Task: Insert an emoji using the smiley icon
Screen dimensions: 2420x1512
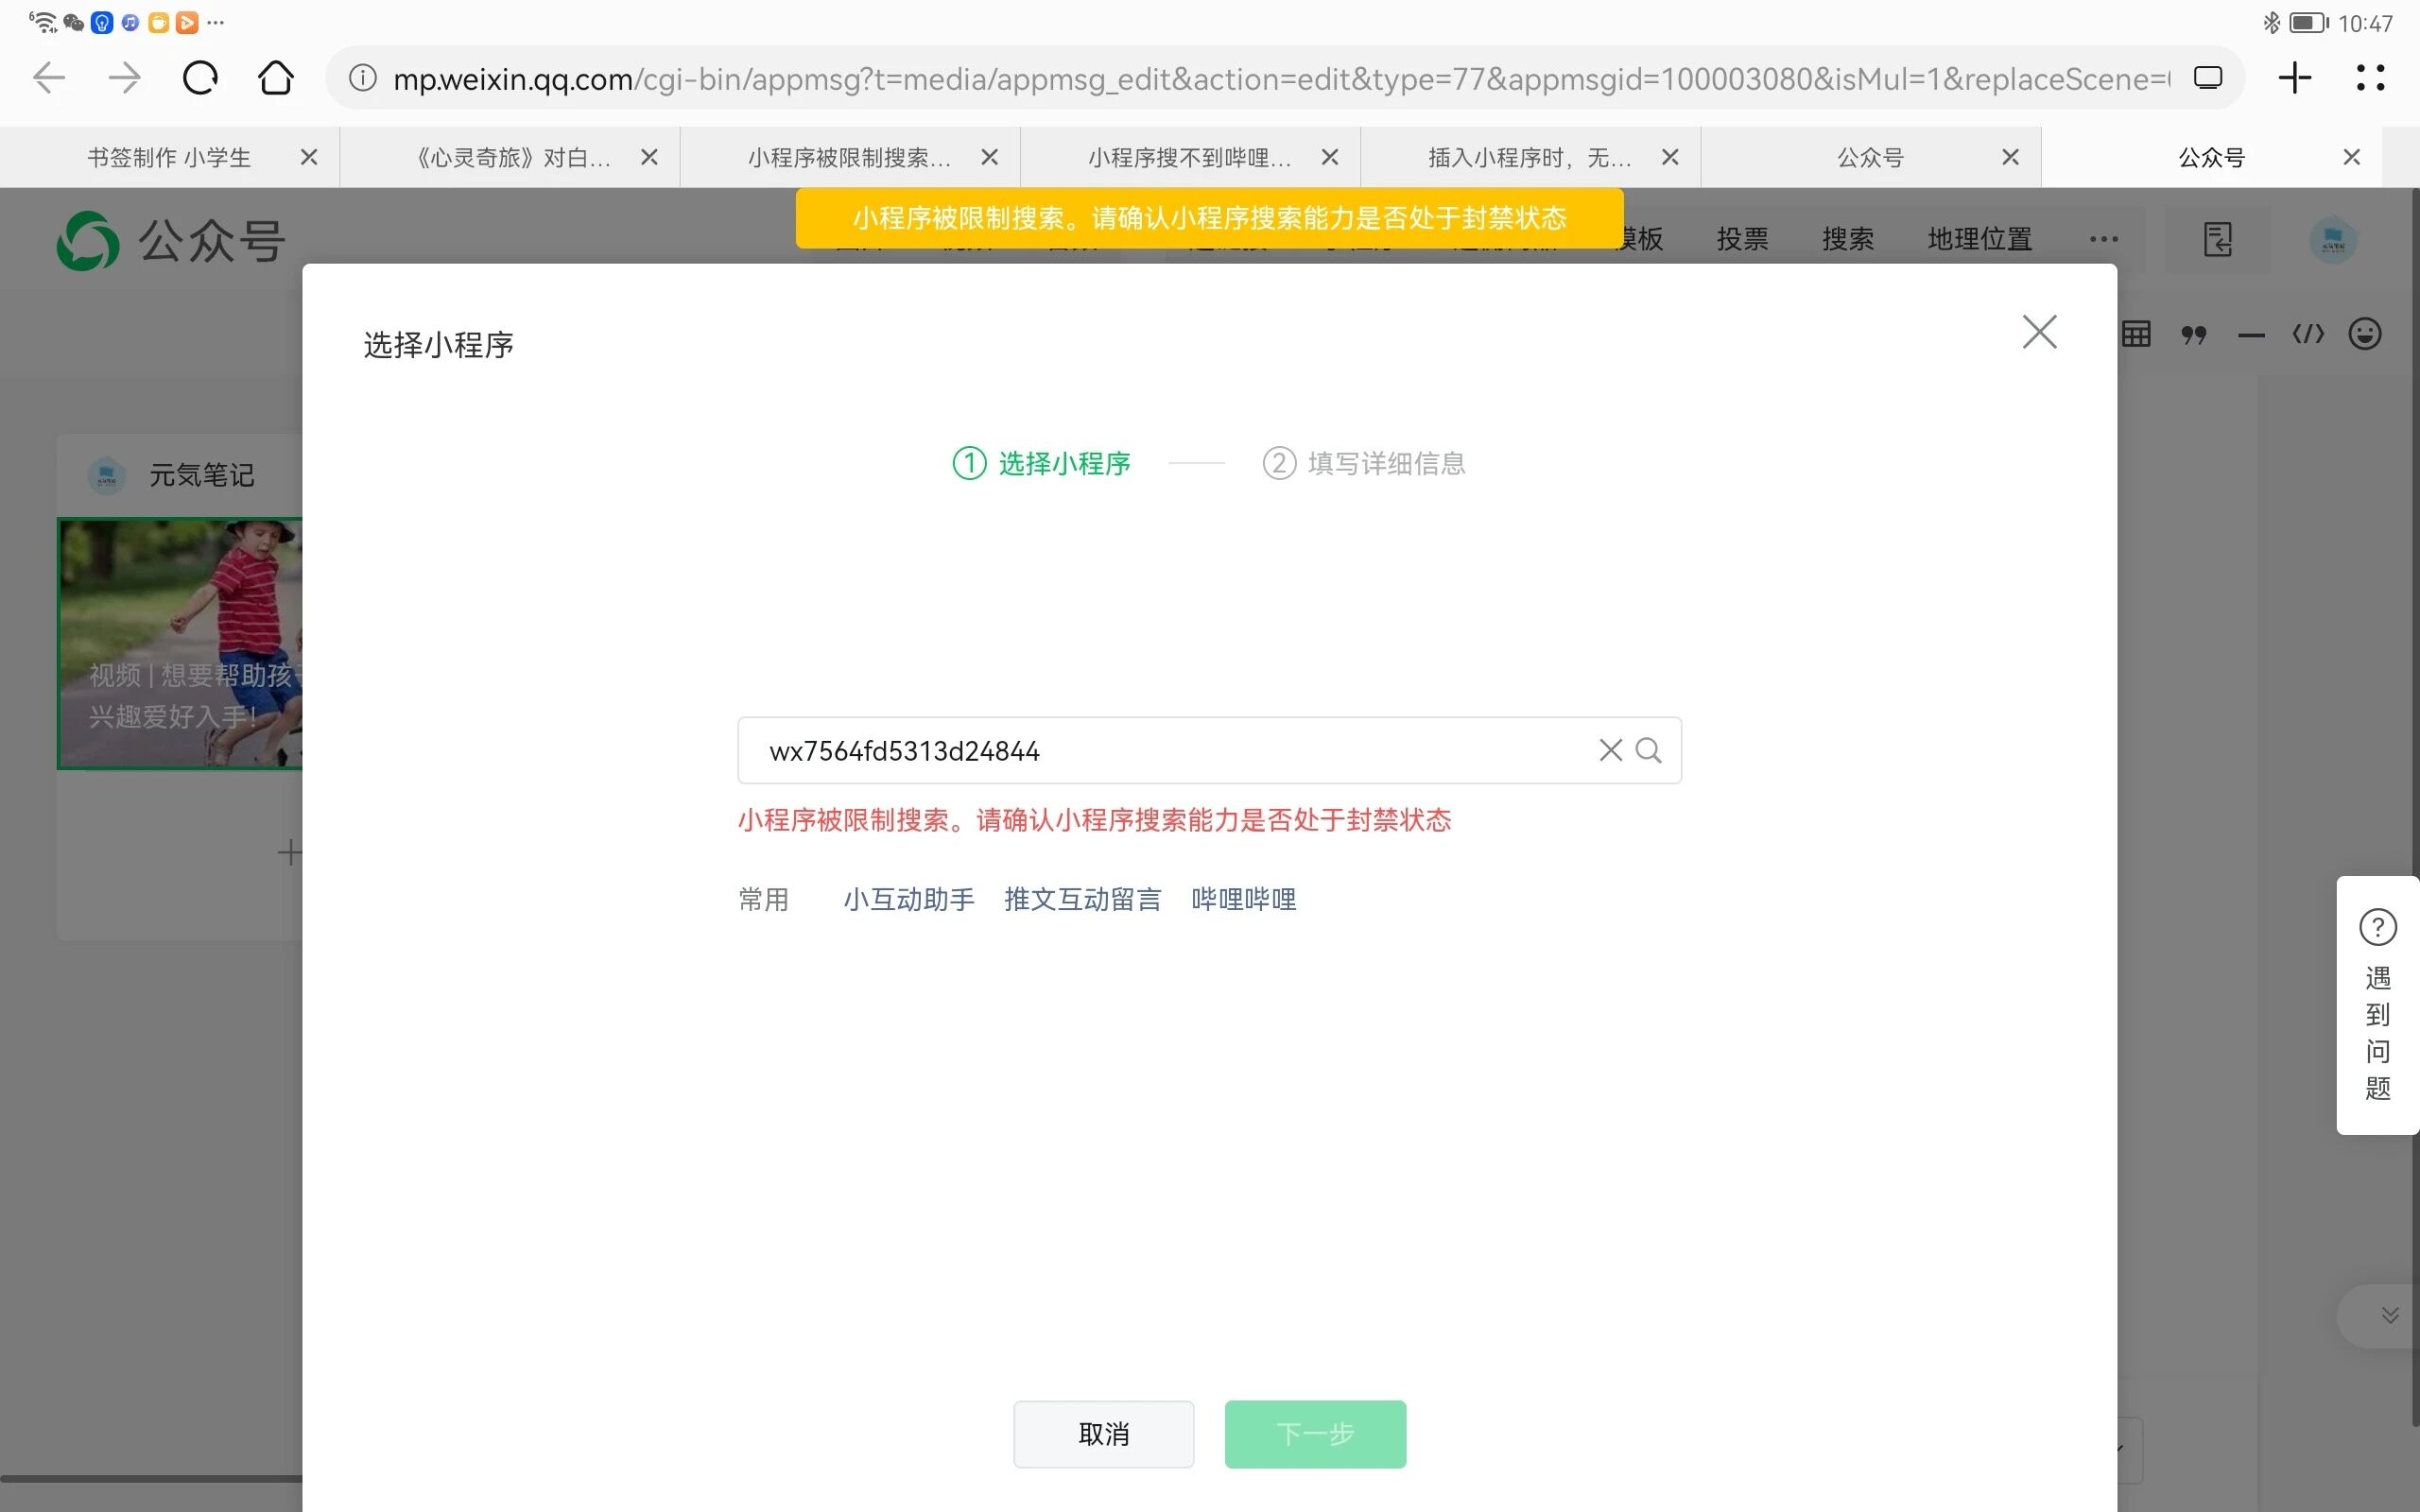Action: (x=2364, y=334)
